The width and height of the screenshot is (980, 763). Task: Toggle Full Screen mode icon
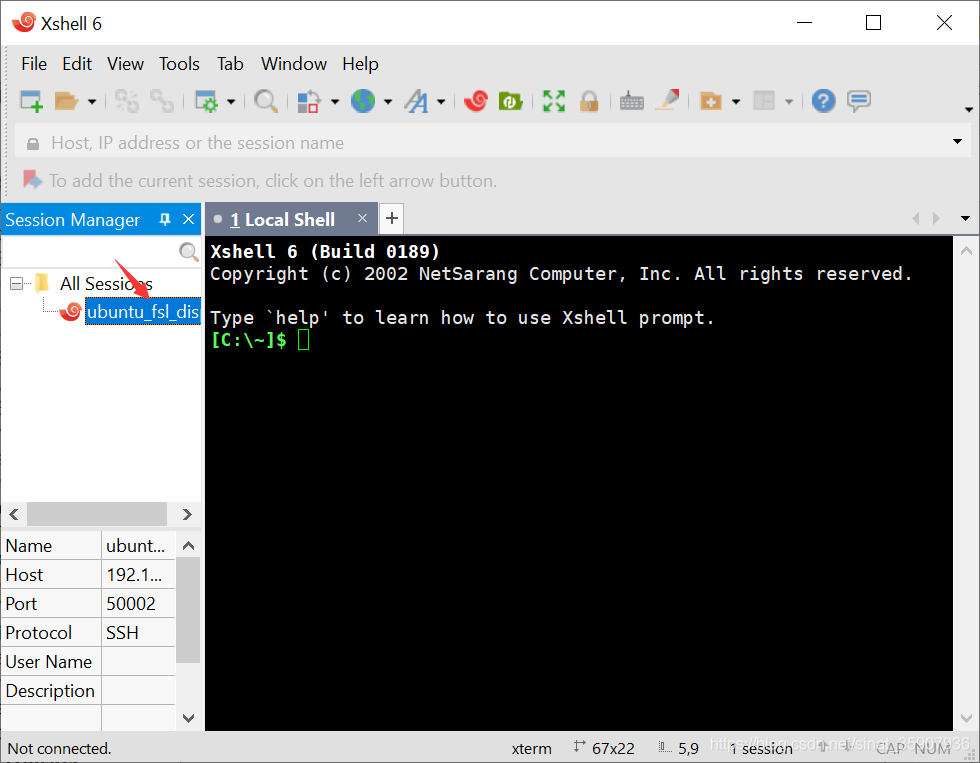tap(554, 101)
